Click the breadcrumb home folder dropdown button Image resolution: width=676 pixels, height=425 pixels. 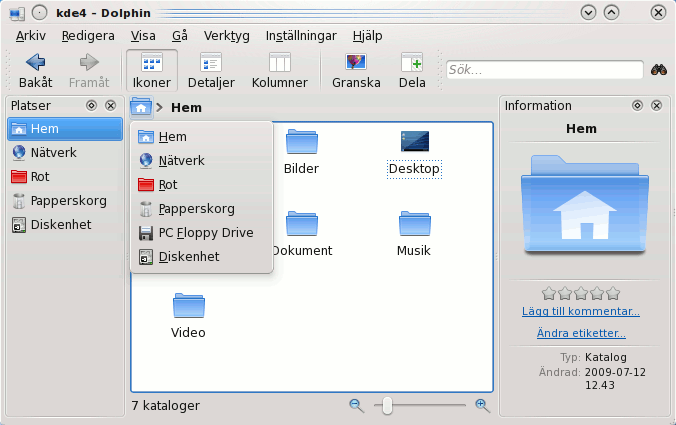click(141, 107)
